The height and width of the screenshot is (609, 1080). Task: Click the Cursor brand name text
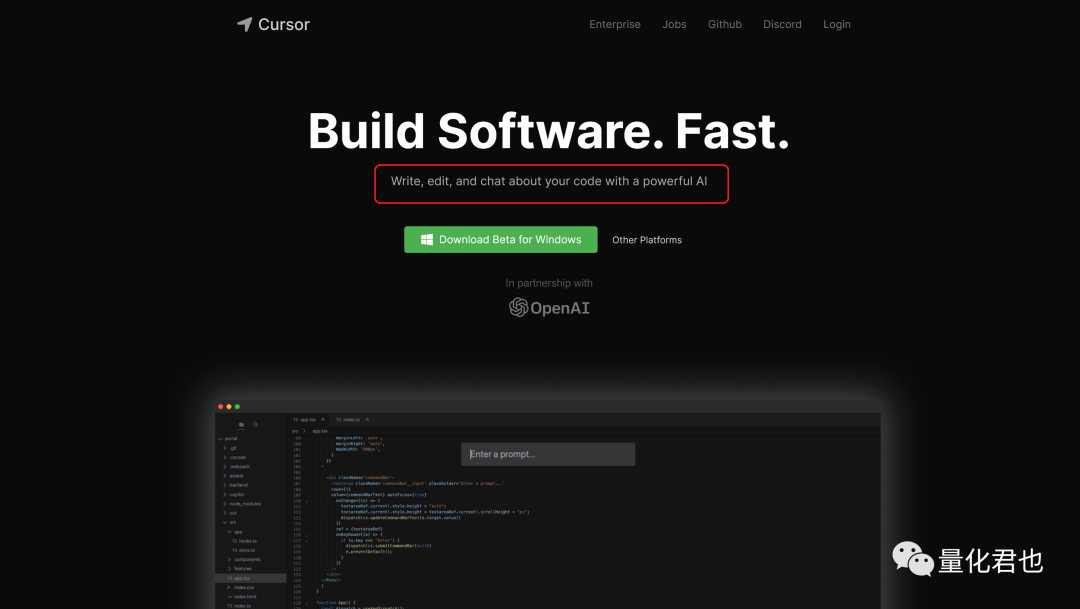coord(284,24)
